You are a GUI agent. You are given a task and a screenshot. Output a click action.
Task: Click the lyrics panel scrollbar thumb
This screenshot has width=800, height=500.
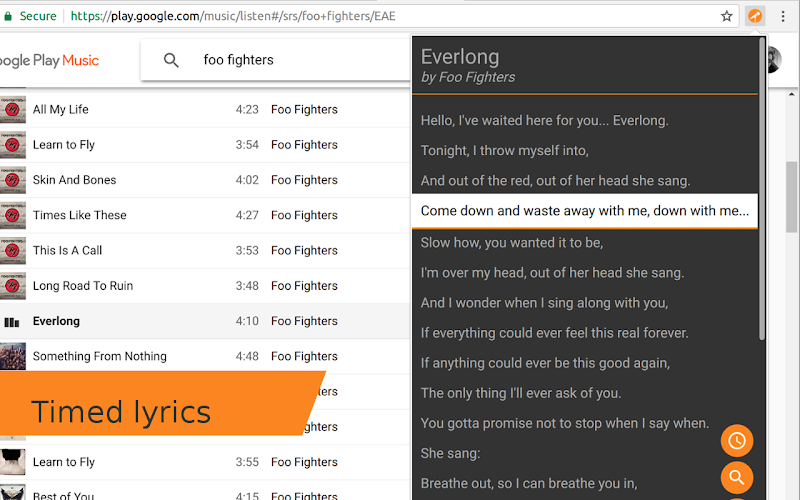(762, 189)
